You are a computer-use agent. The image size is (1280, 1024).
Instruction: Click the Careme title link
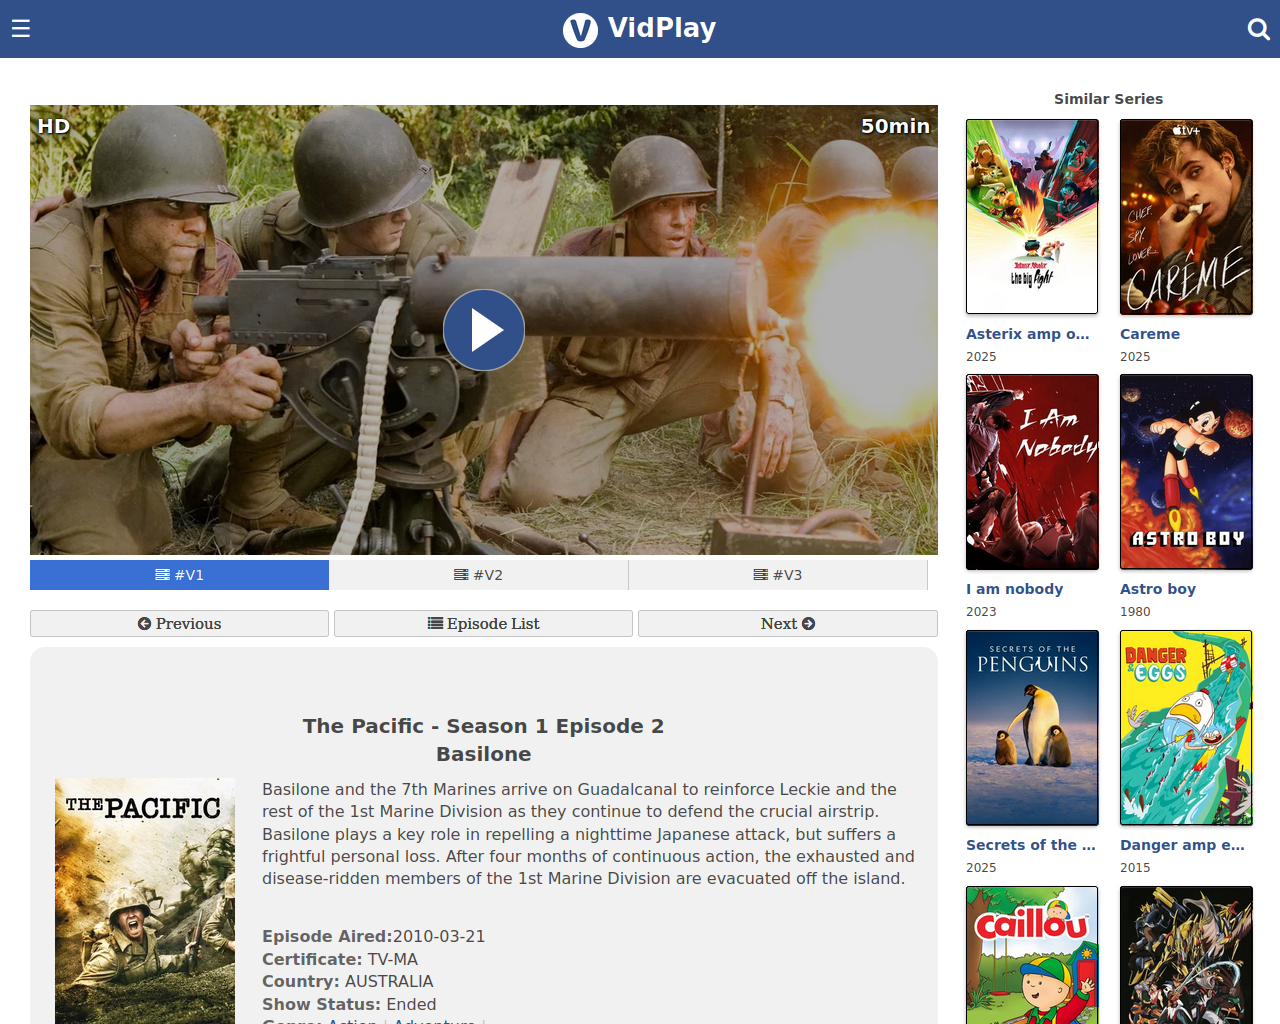[x=1150, y=334]
